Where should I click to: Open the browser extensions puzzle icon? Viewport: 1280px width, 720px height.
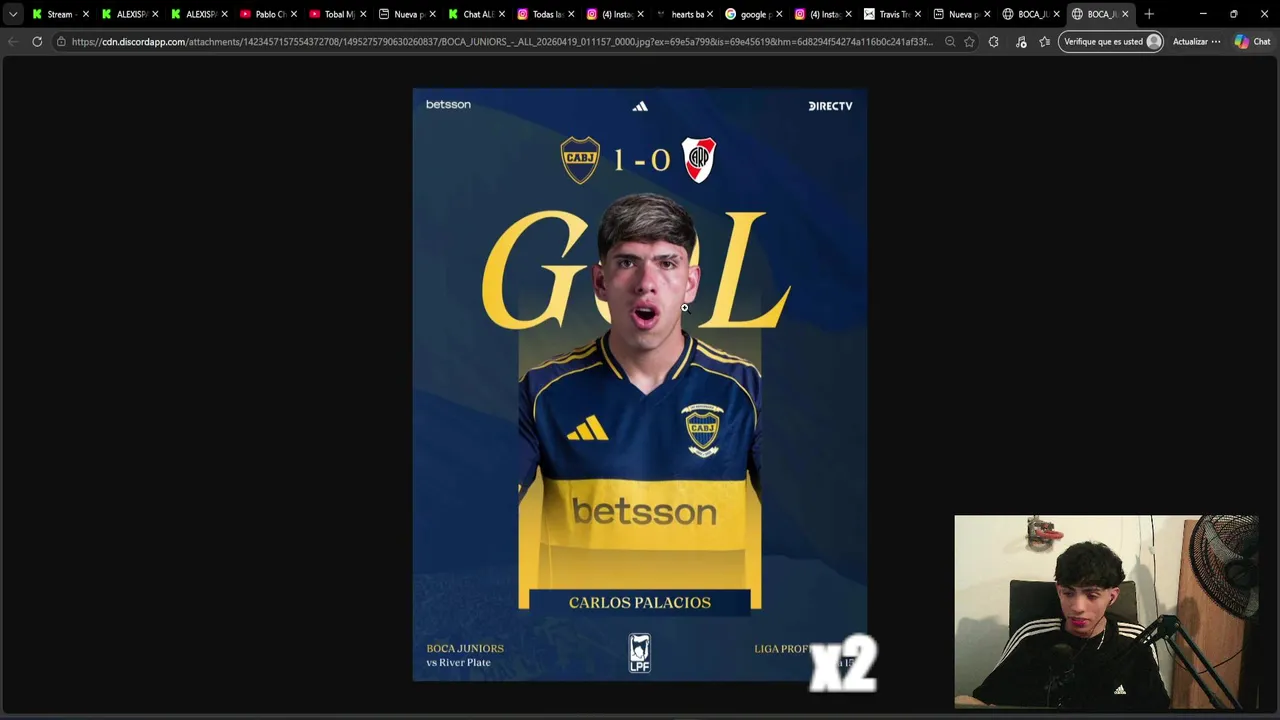point(993,41)
